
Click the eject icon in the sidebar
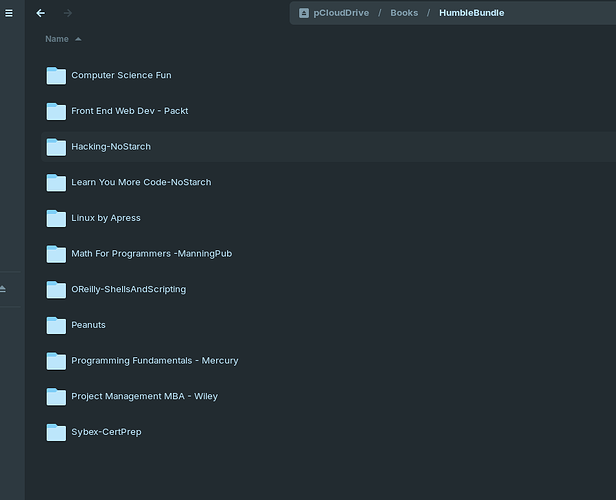tap(3, 289)
